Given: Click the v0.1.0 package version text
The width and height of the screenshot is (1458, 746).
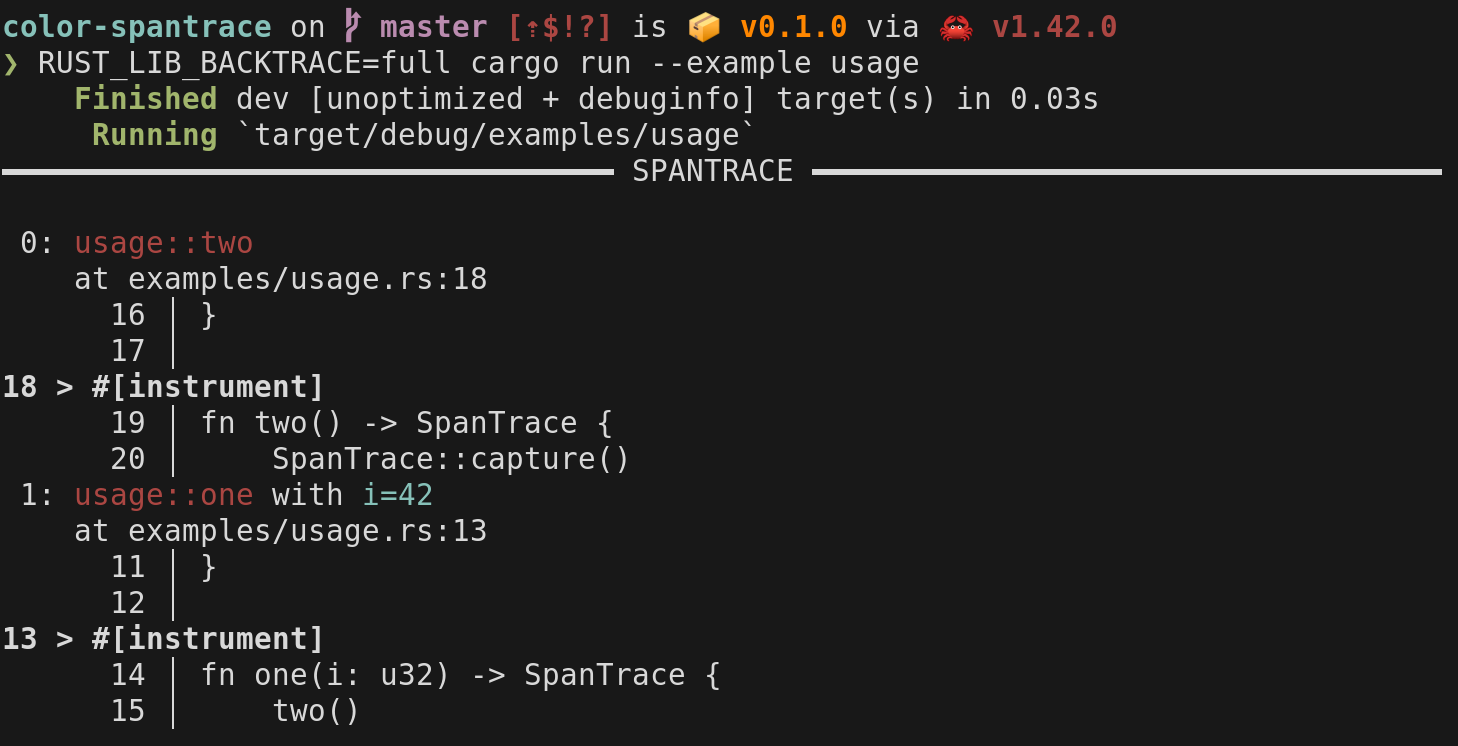Looking at the screenshot, I should pos(794,27).
